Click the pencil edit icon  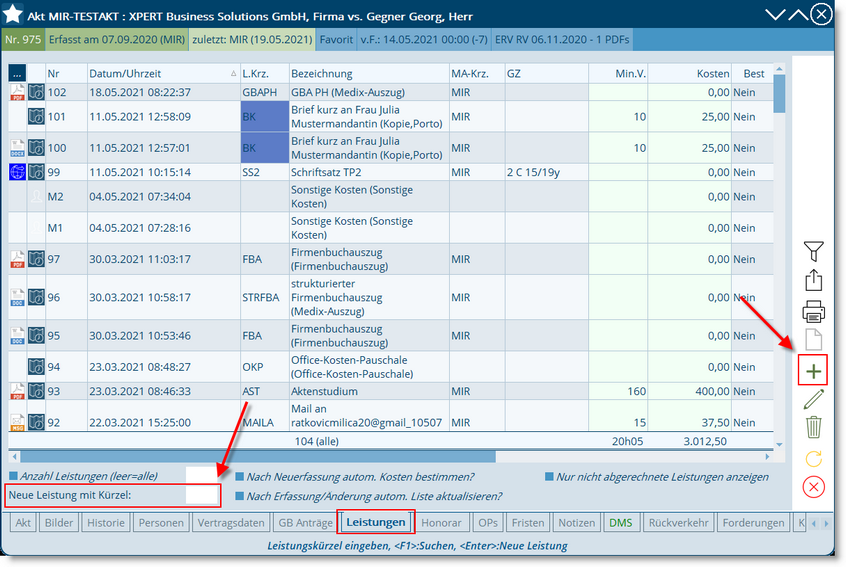coord(813,399)
